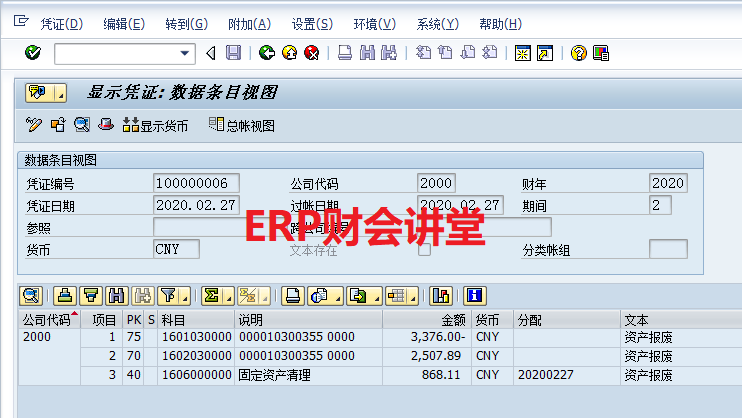The height and width of the screenshot is (418, 742).
Task: Open Help via yellow question mark icon
Action: (578, 53)
